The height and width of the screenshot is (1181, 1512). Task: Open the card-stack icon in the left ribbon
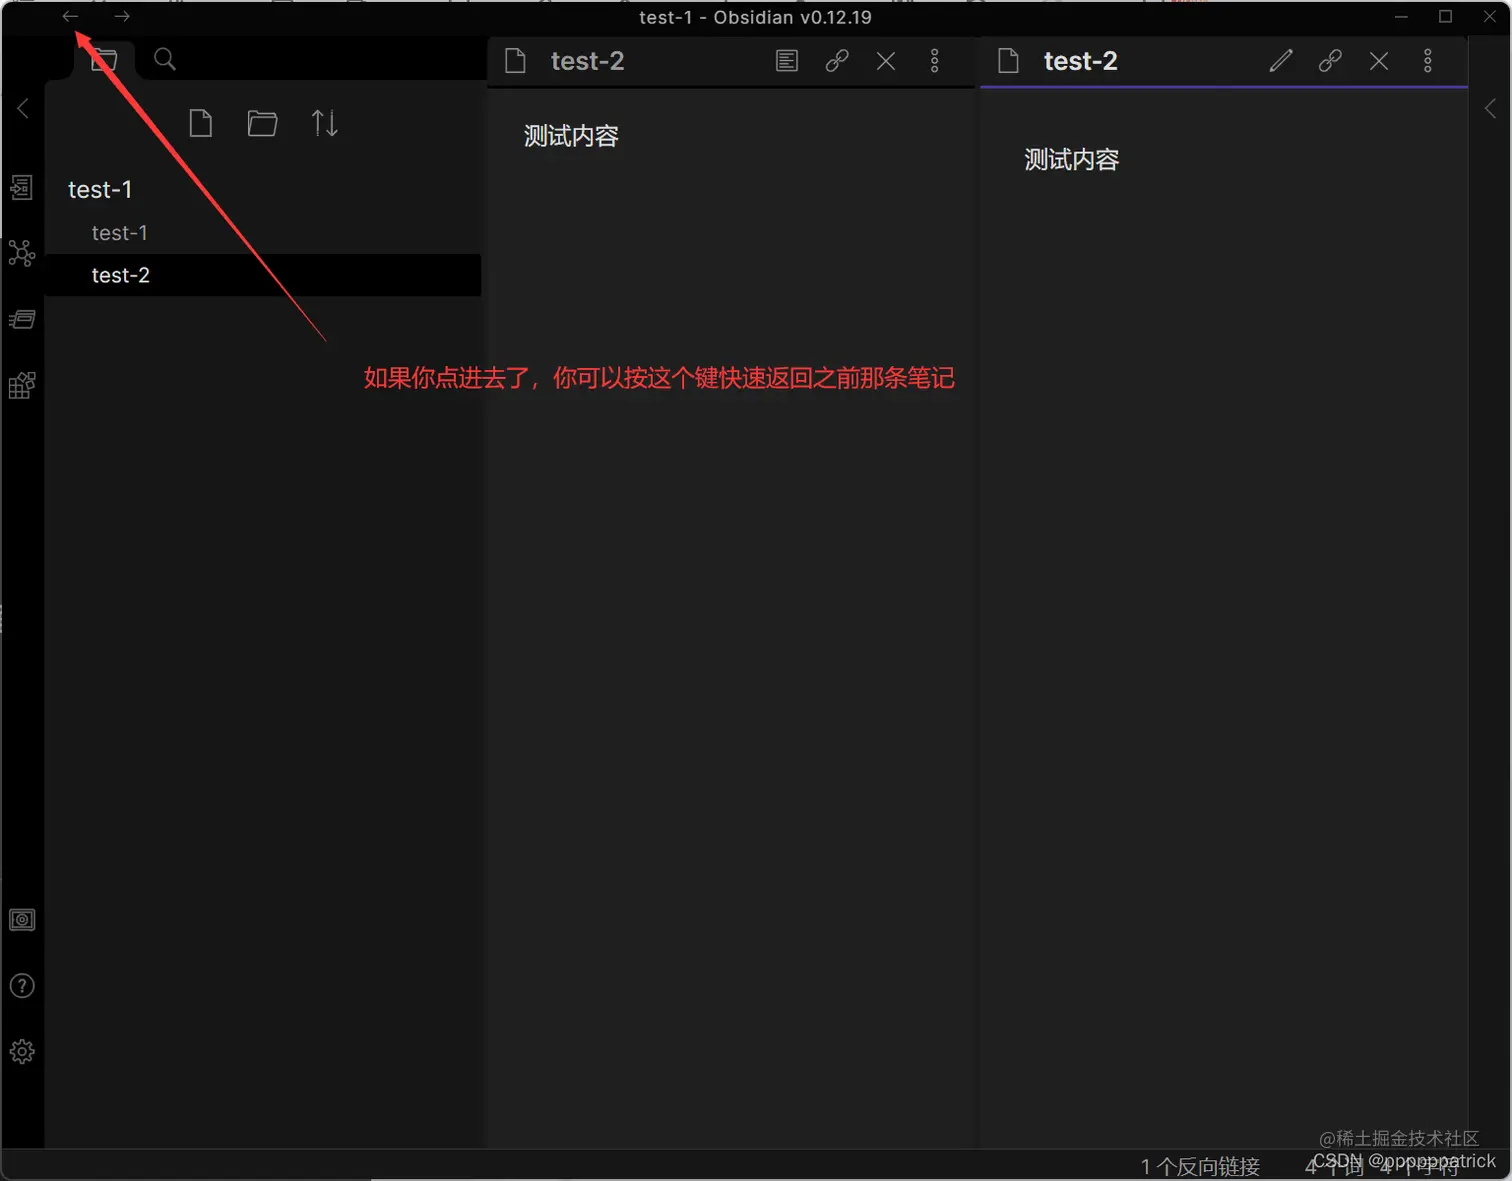22,319
